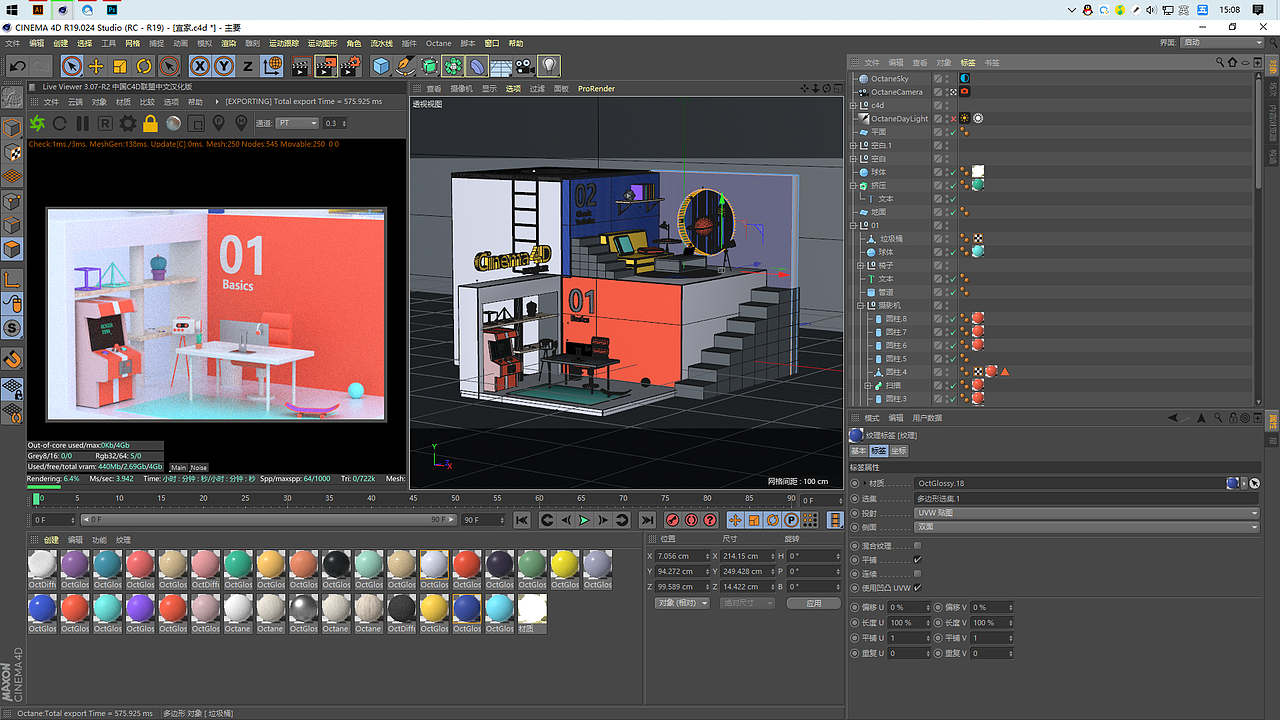
Task: Toggle the X axis lock
Action: (x=200, y=66)
